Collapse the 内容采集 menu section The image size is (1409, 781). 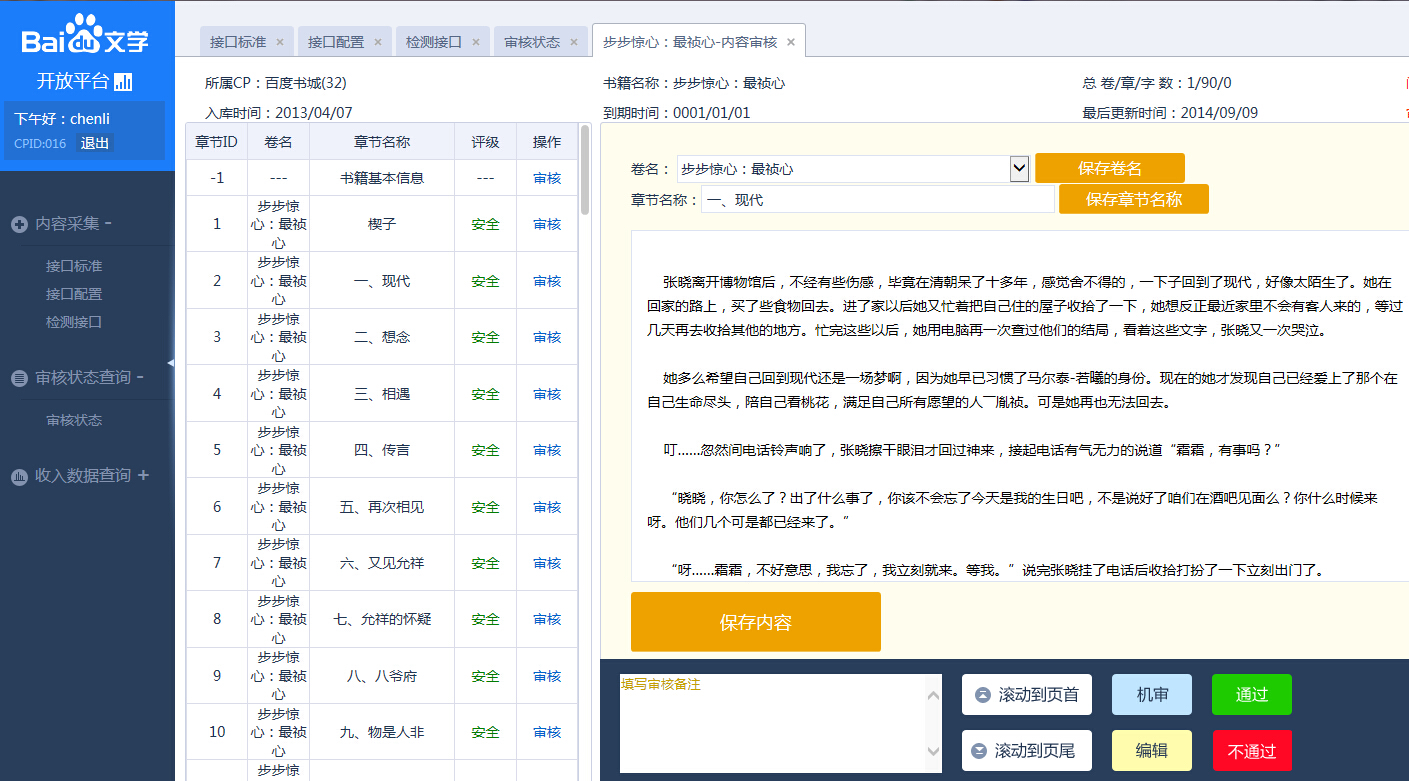[x=108, y=223]
